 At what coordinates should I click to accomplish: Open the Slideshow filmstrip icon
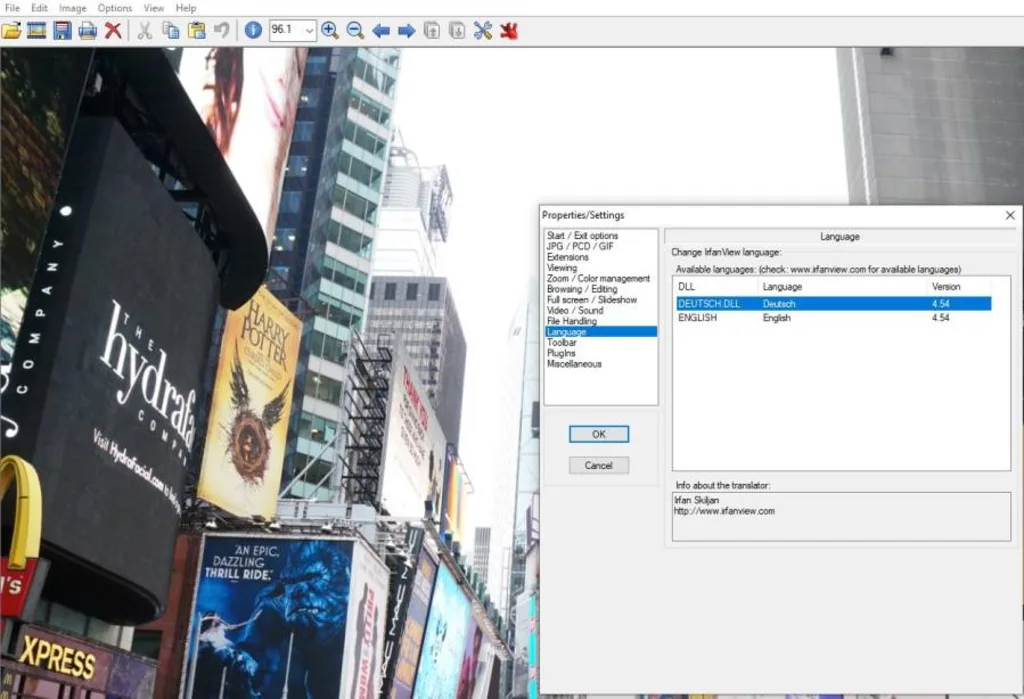[x=37, y=31]
